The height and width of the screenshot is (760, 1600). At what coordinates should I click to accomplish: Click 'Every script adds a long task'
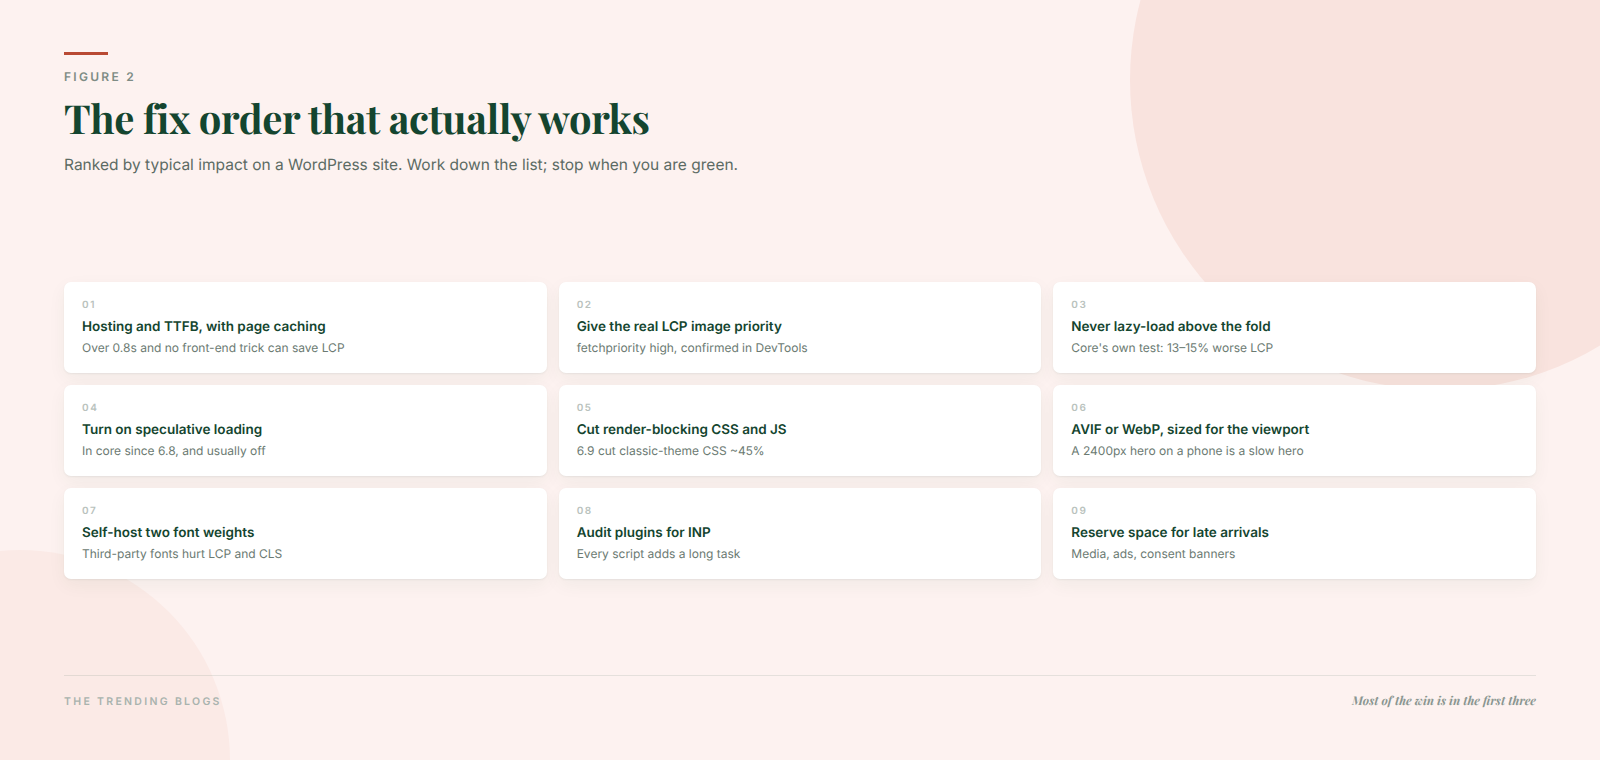tap(659, 554)
